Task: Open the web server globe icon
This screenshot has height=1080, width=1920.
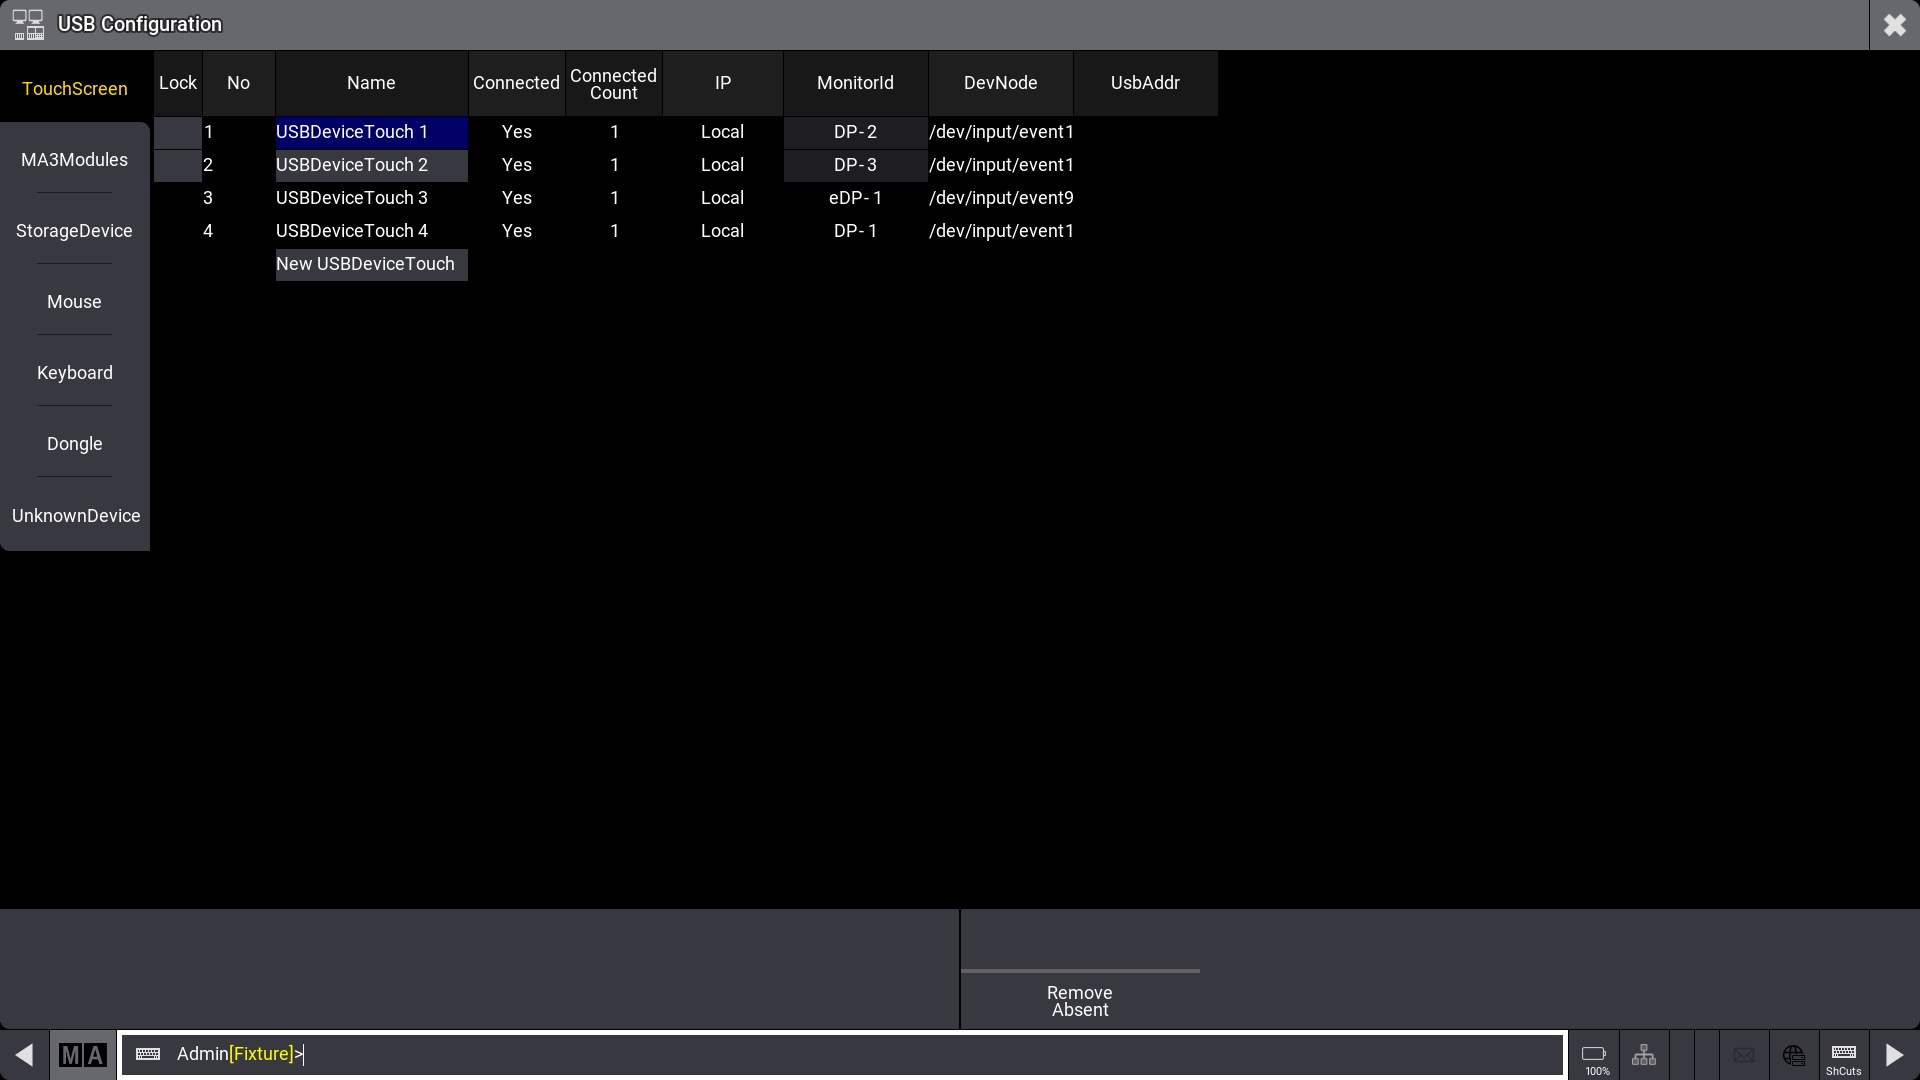Action: click(x=1794, y=1055)
